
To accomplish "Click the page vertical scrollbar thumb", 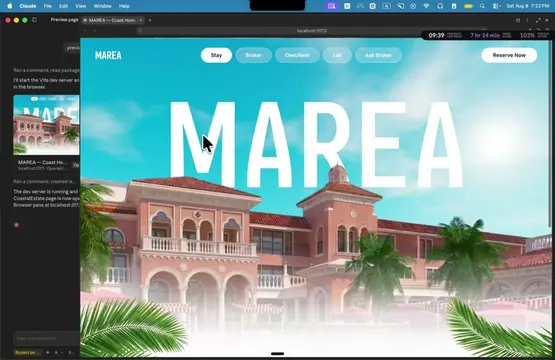I will coord(550,133).
